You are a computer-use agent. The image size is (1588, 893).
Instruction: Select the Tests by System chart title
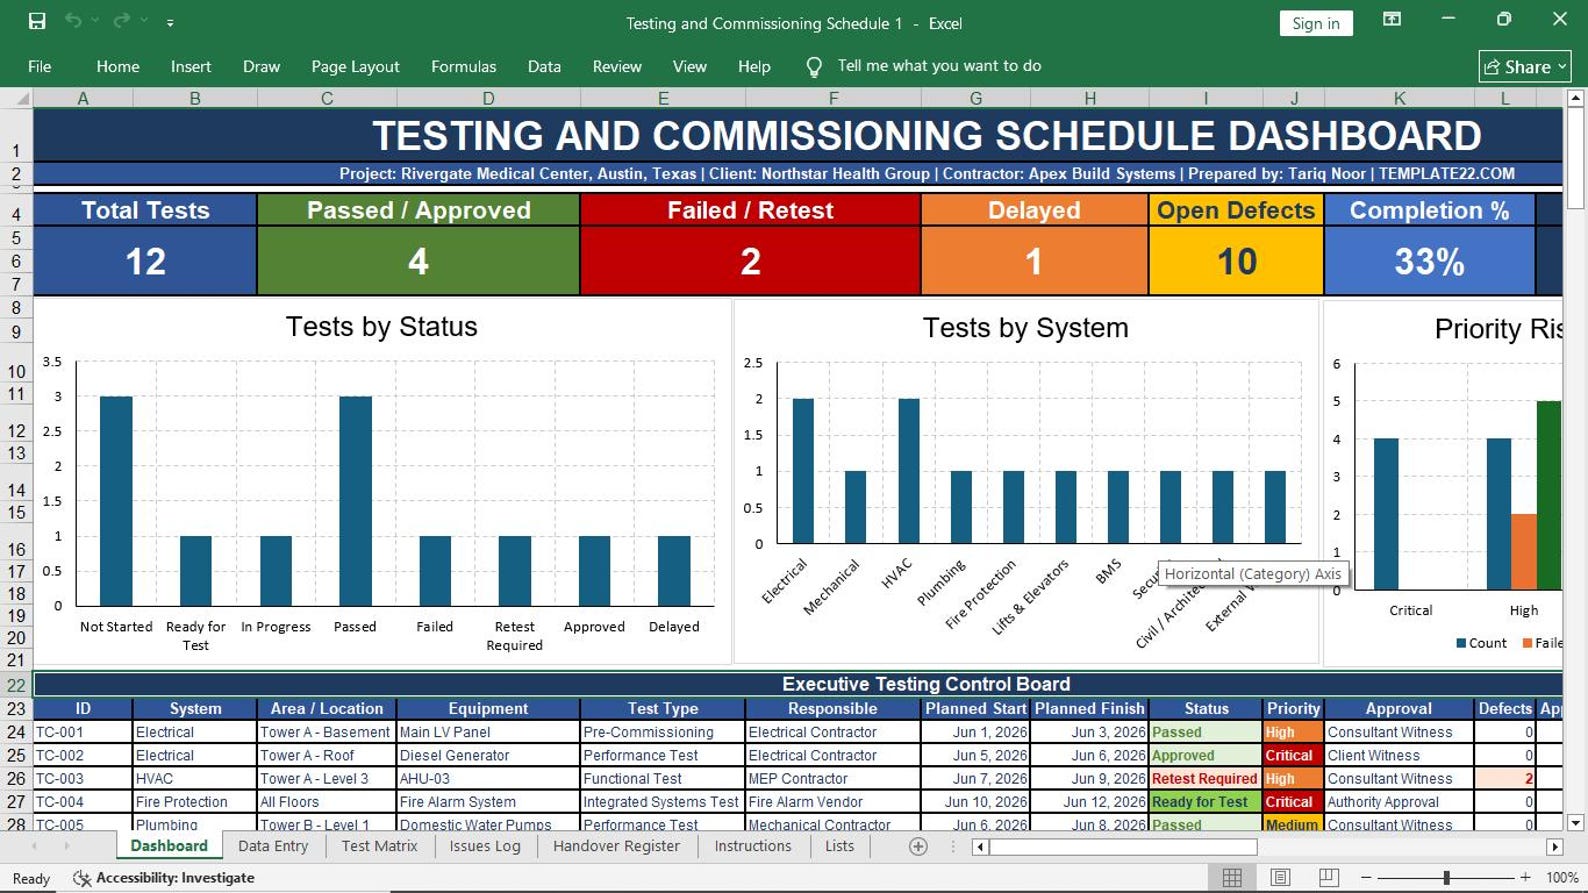coord(1025,328)
